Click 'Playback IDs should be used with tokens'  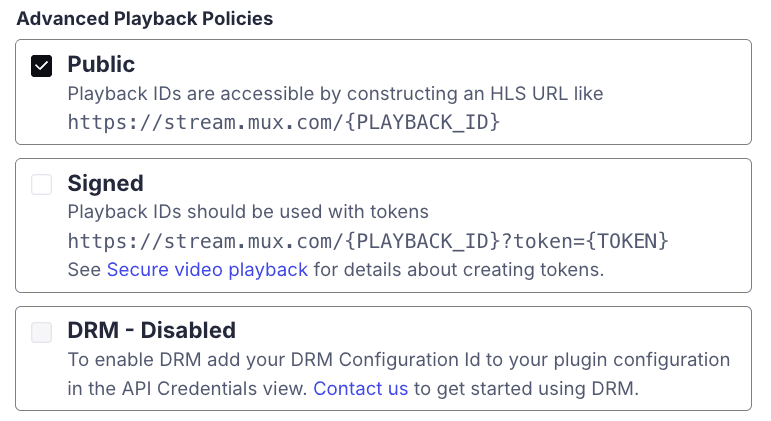[247, 212]
